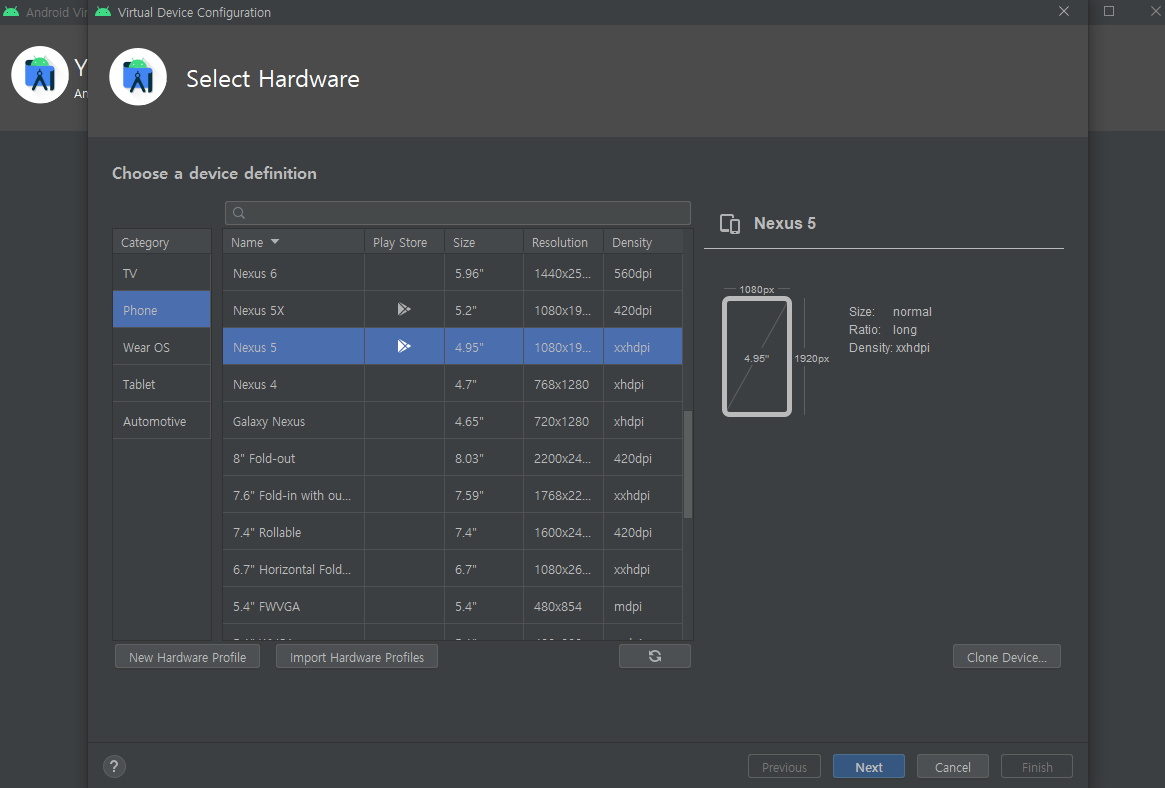Screen dimensions: 1165x788
Task: Click the Android Studio logo beside Select Hardware
Action: pos(138,77)
